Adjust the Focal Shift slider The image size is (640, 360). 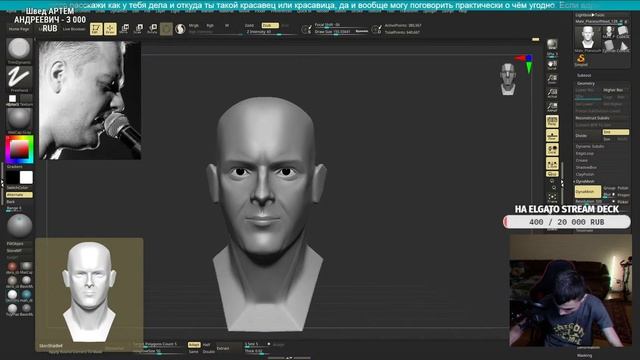click(341, 25)
